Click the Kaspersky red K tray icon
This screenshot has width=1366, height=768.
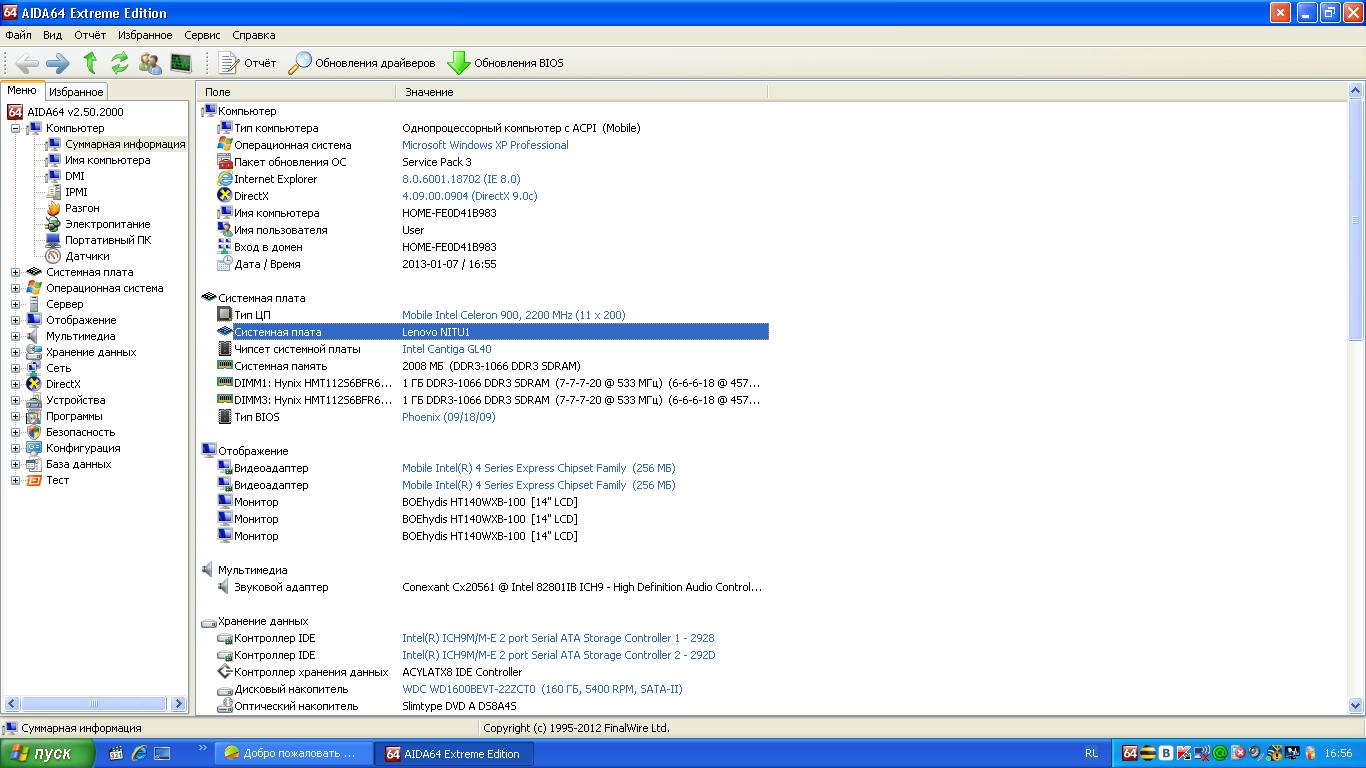(x=1184, y=753)
